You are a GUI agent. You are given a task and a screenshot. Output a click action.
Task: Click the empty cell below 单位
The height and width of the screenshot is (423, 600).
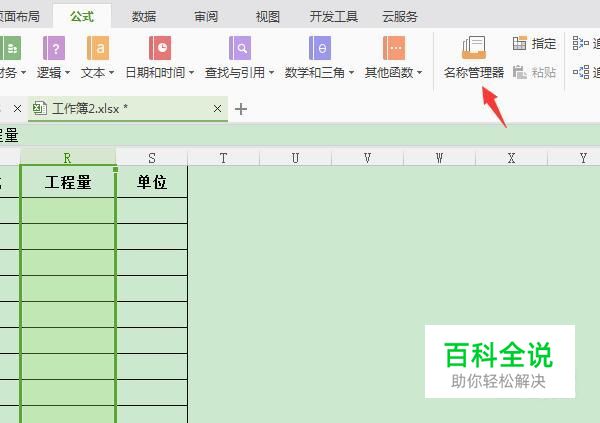point(152,211)
